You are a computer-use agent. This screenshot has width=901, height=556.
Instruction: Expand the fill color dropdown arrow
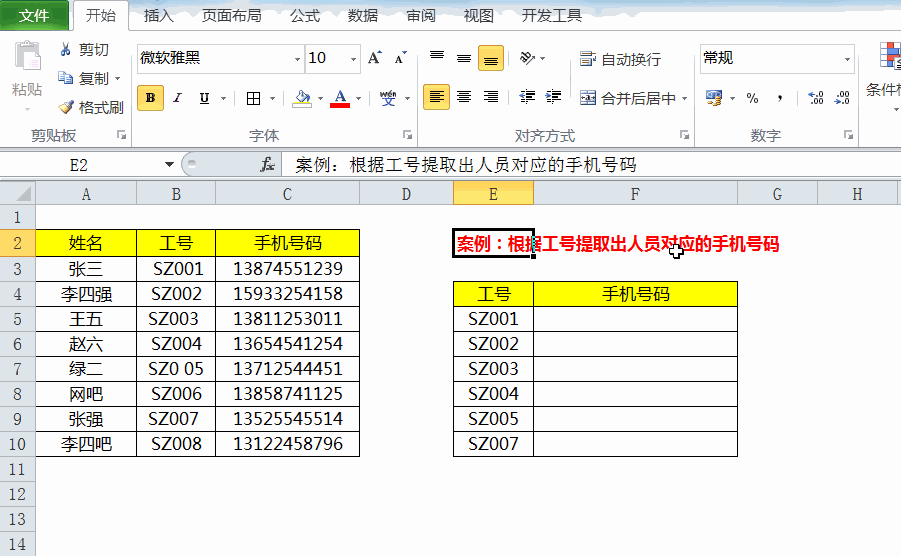321,98
